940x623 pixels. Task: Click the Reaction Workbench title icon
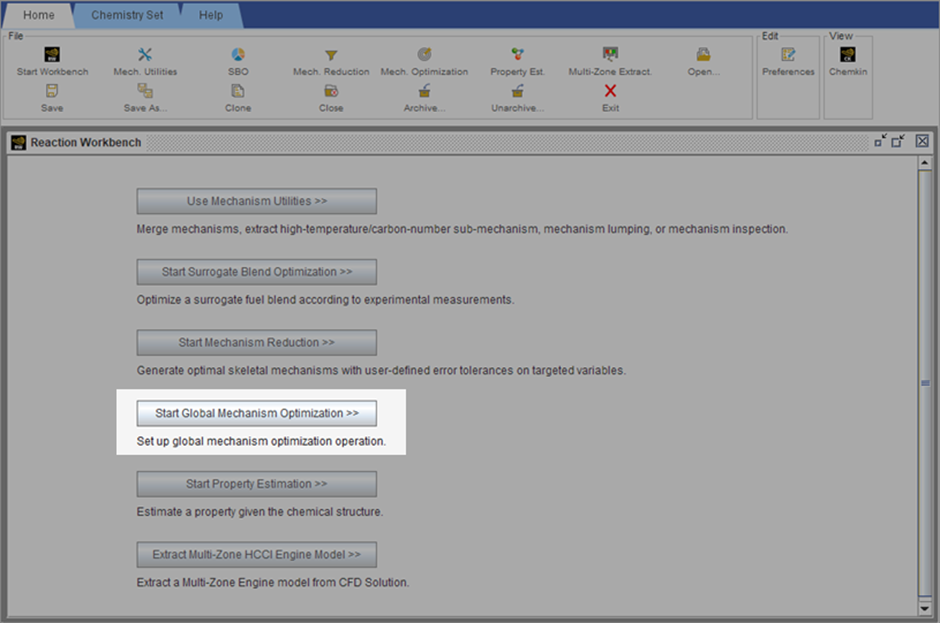[19, 143]
